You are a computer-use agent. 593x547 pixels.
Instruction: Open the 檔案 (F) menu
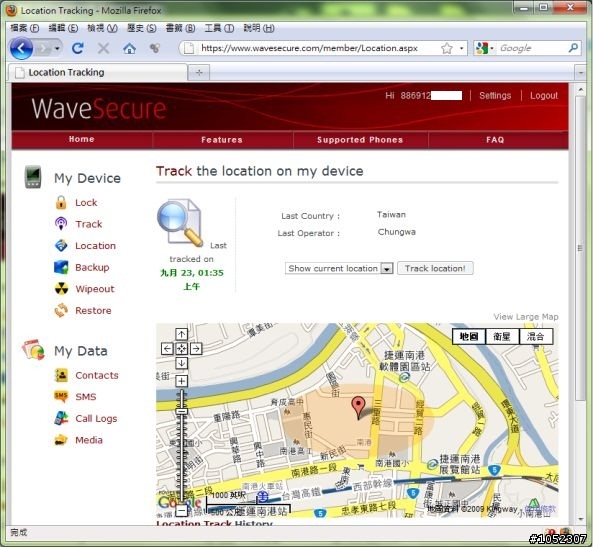pos(25,28)
